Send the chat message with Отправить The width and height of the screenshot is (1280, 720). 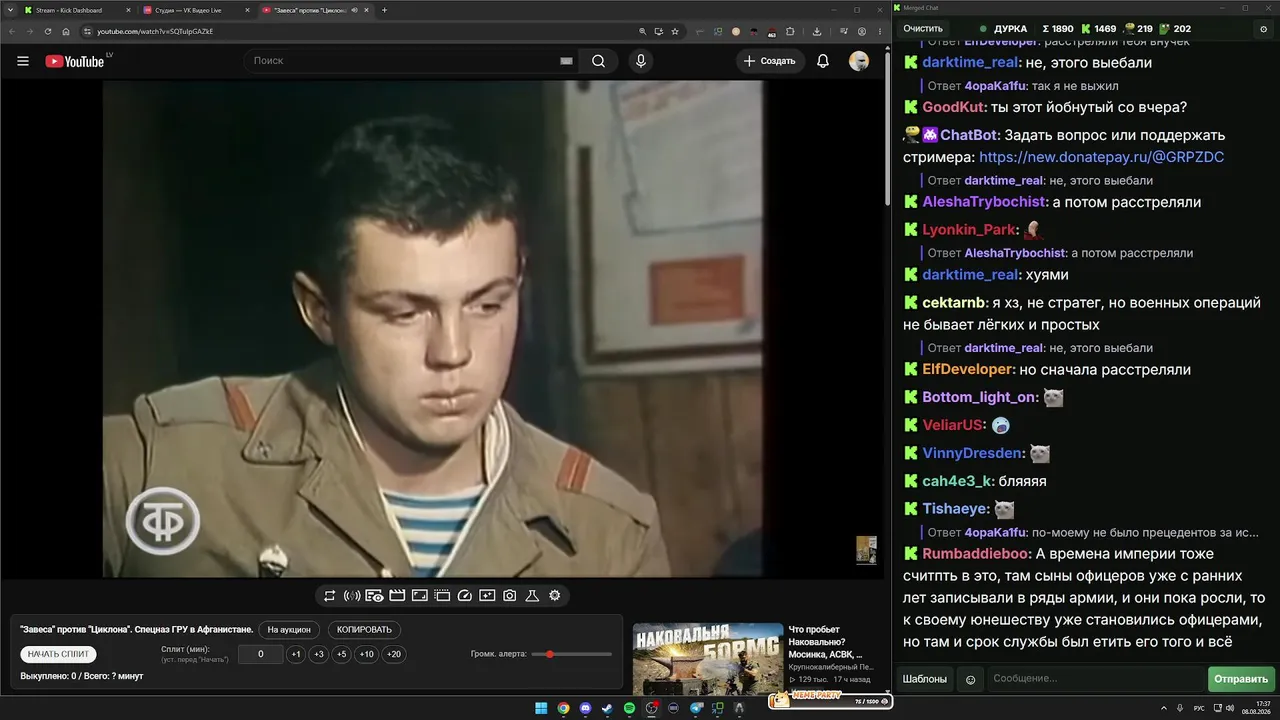[1241, 679]
